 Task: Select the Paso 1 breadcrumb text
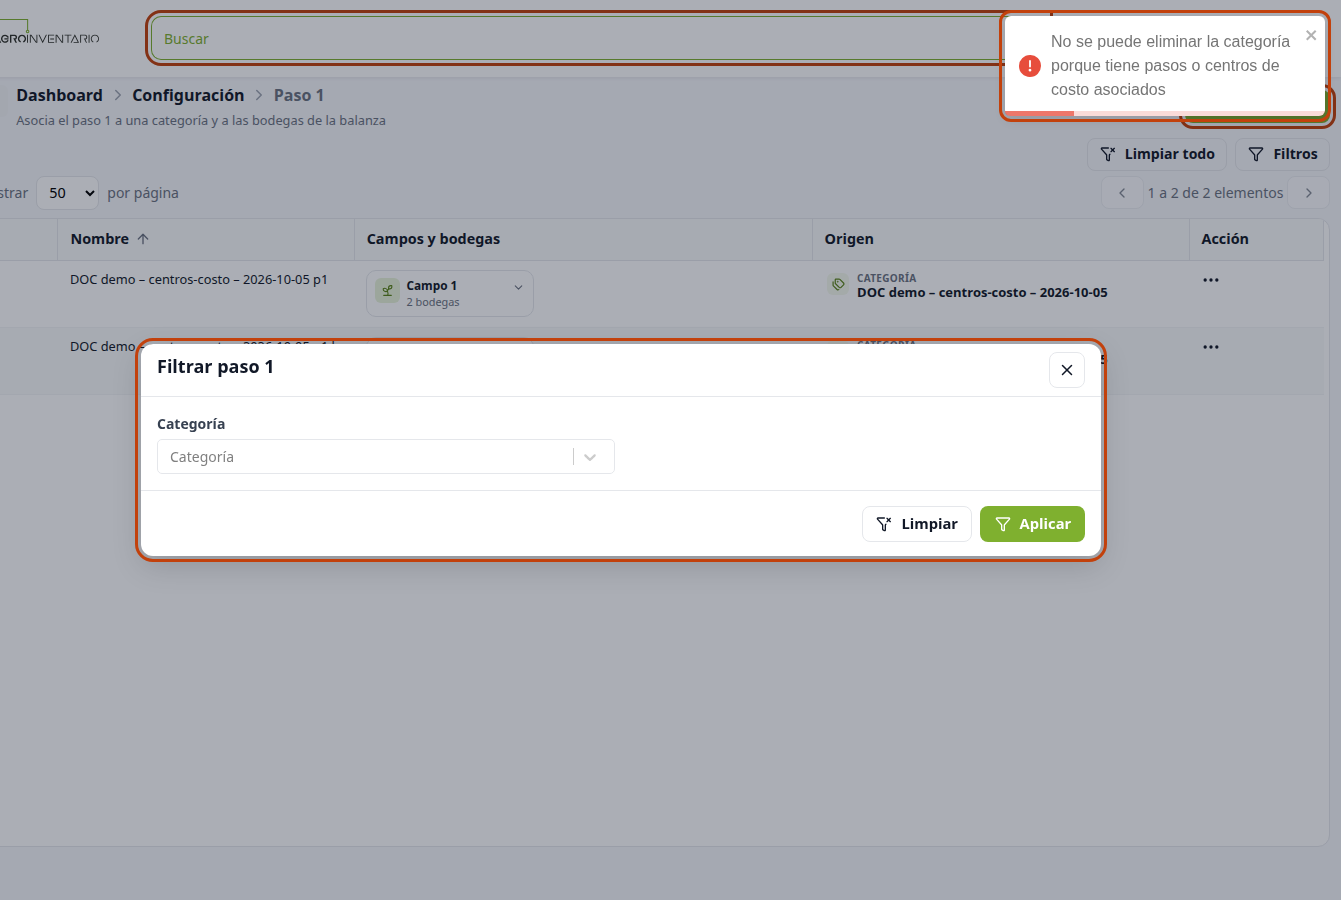point(299,95)
